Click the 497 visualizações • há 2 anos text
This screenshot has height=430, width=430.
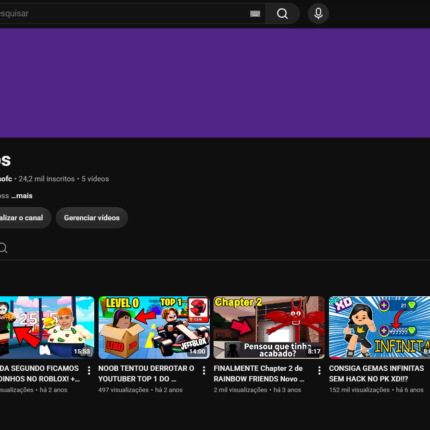[140, 390]
